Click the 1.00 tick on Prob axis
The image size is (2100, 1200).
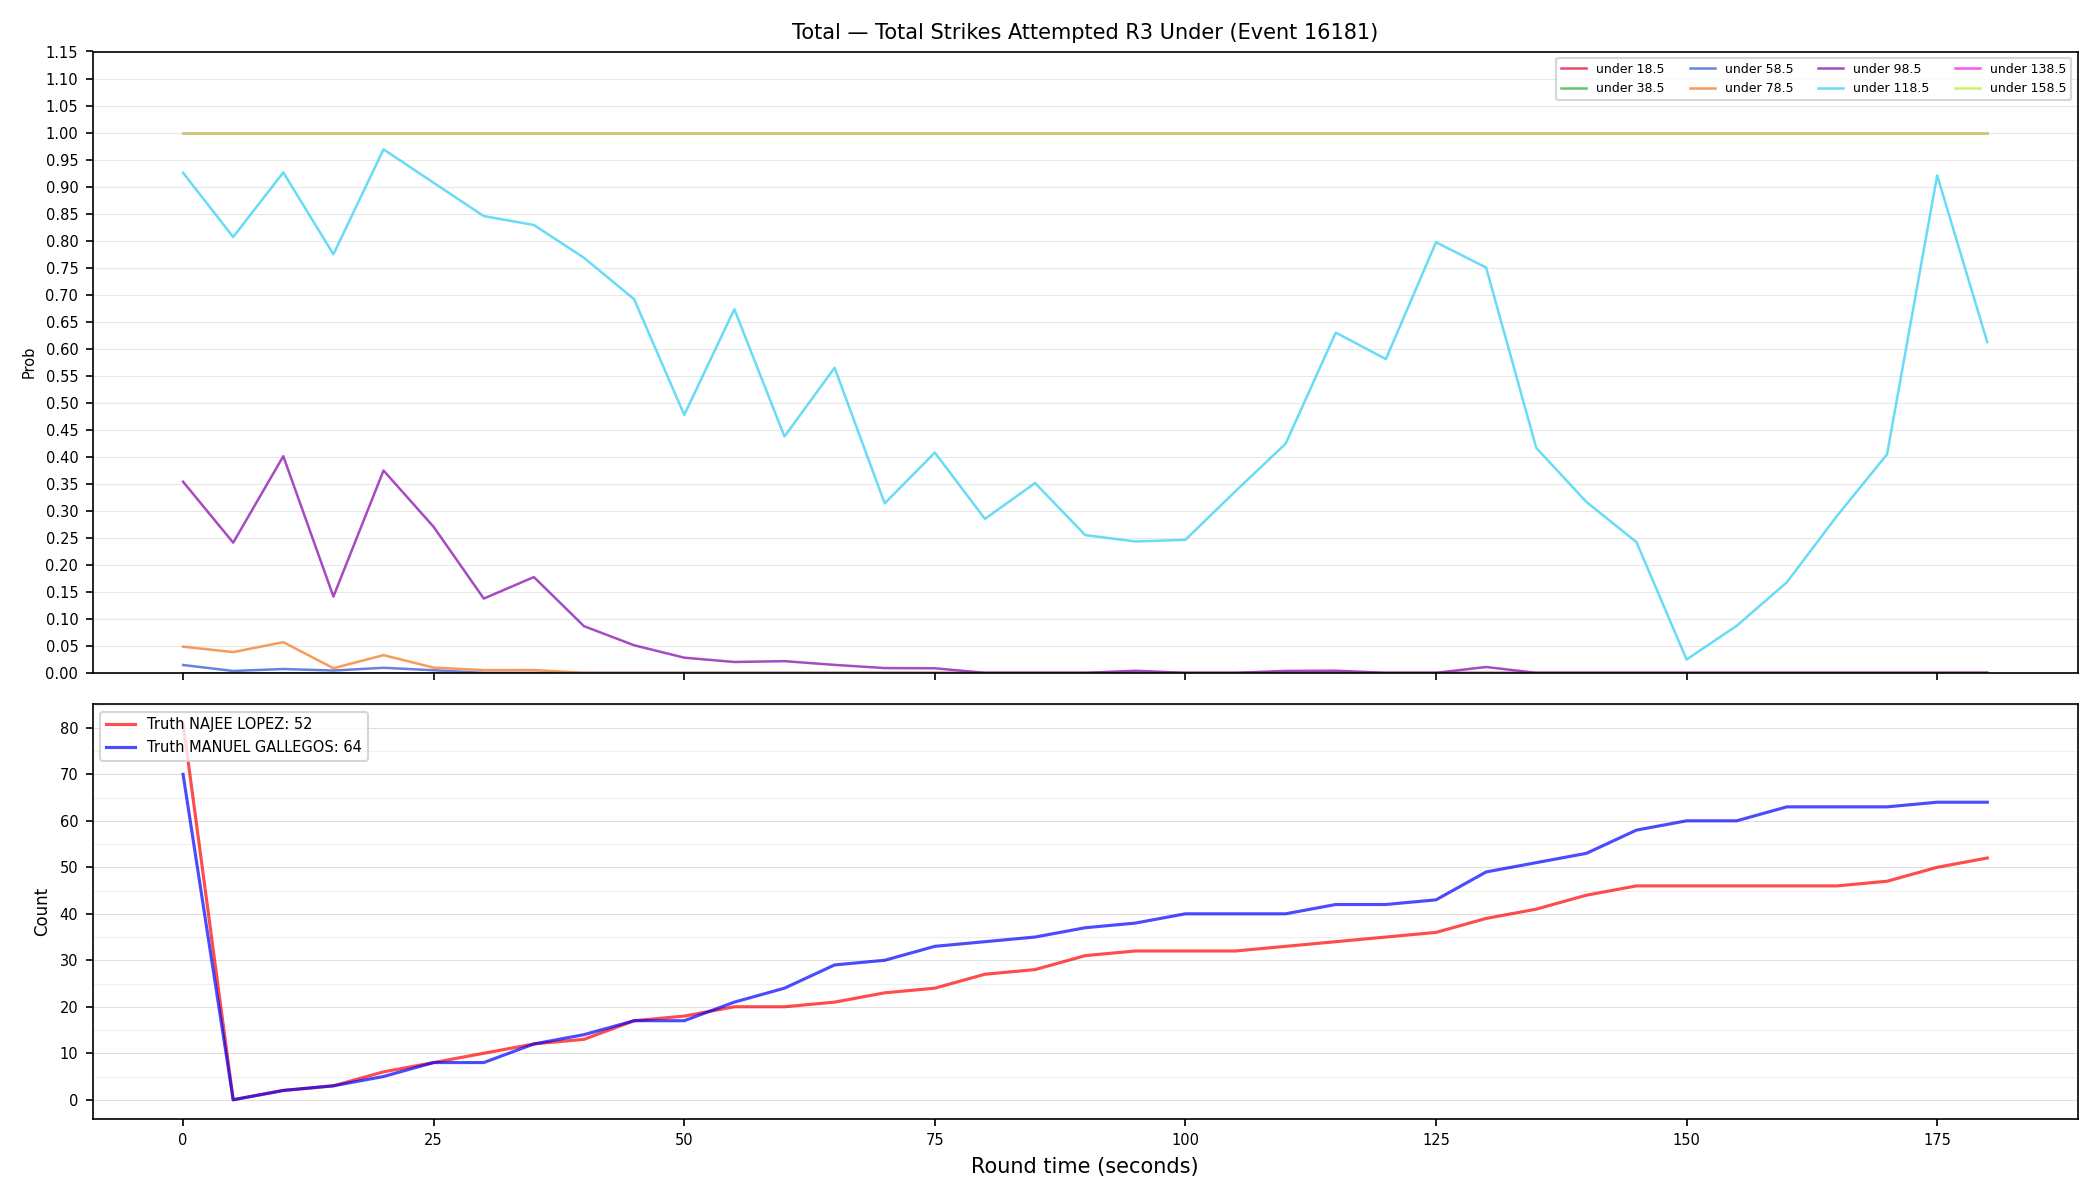[x=62, y=133]
